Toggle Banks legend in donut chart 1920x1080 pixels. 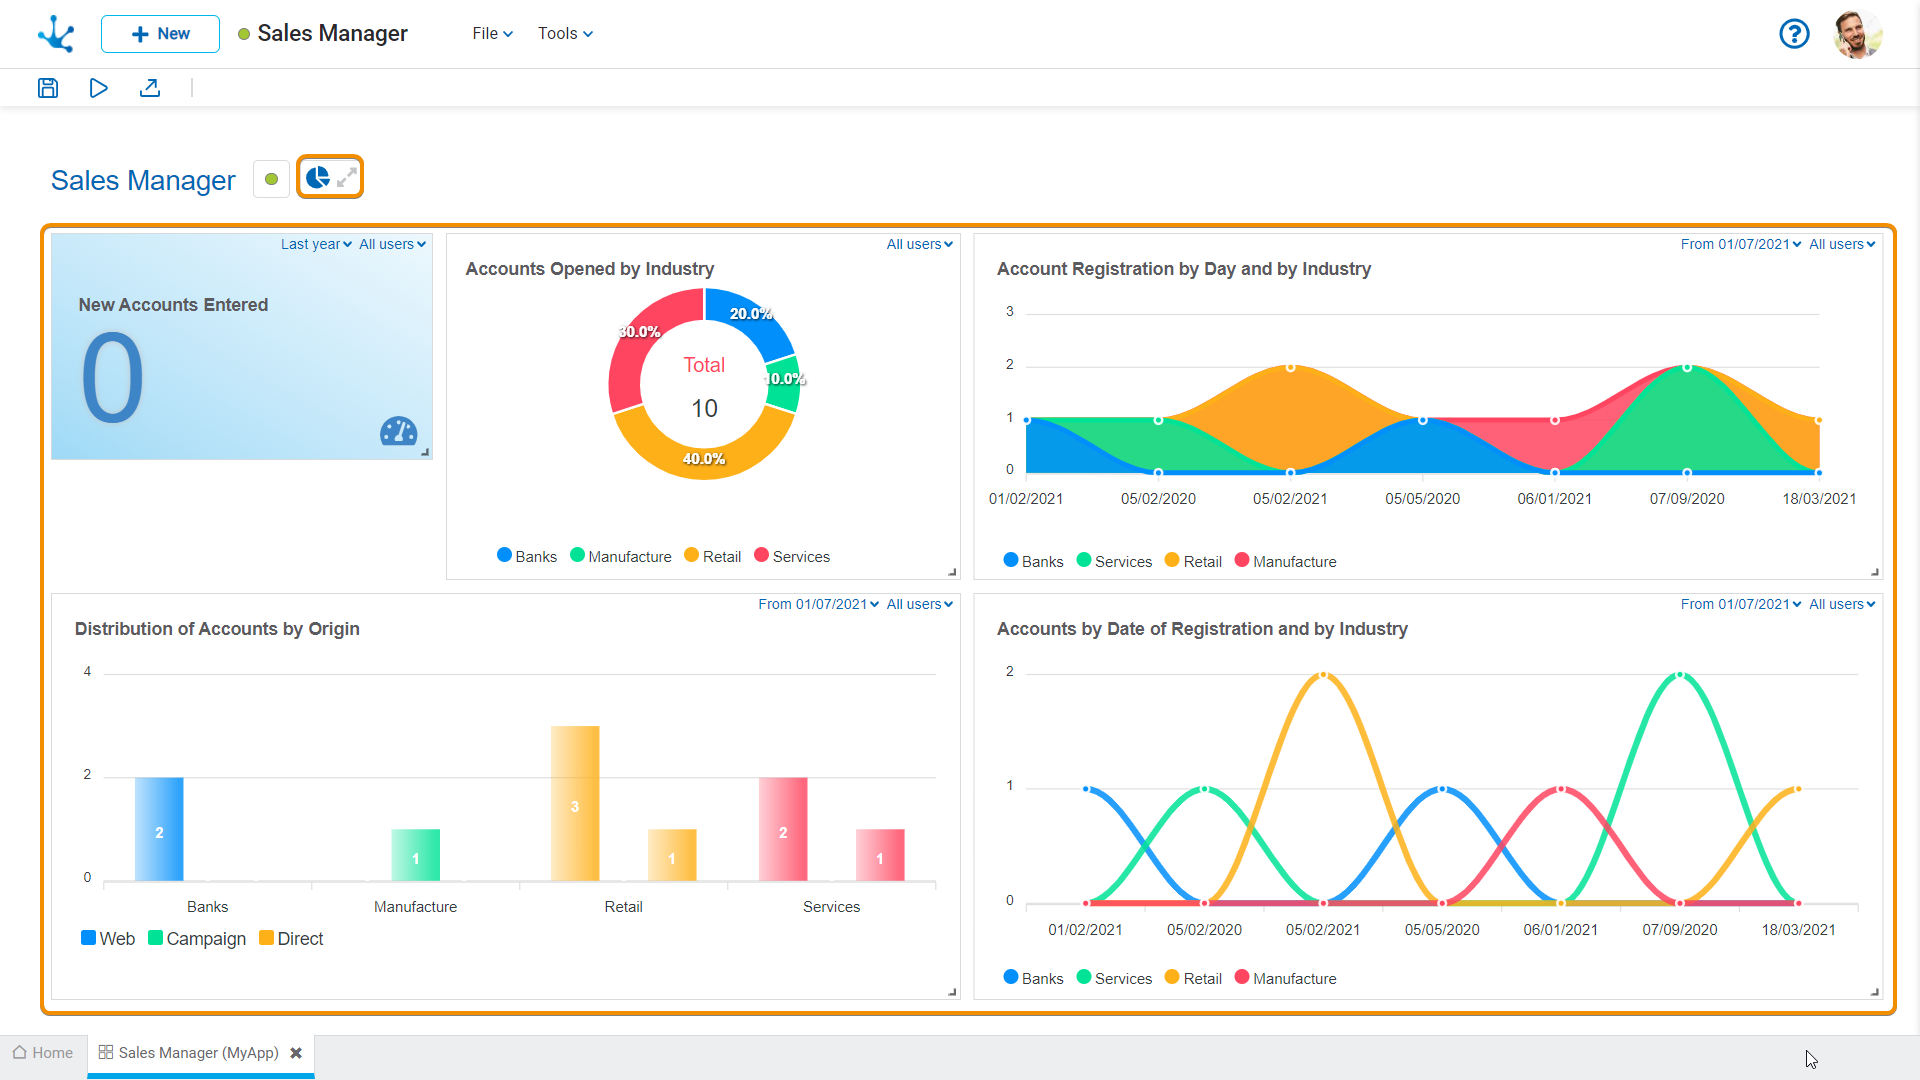[x=527, y=556]
